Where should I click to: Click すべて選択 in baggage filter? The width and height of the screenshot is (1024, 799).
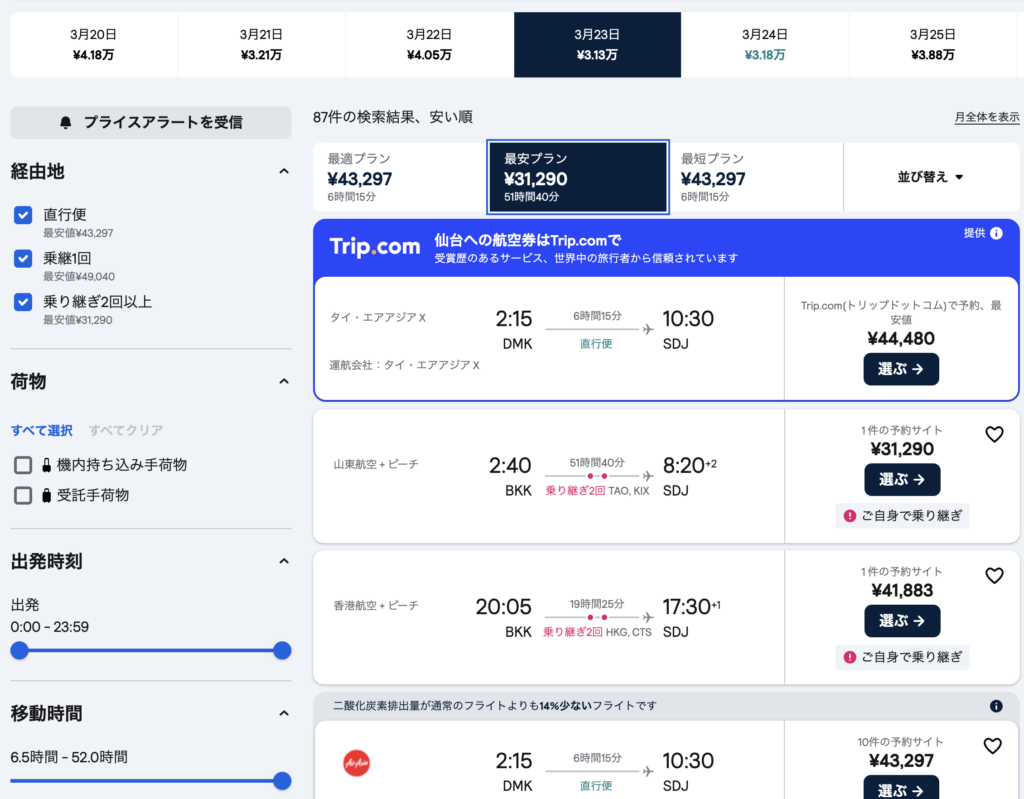pos(42,431)
